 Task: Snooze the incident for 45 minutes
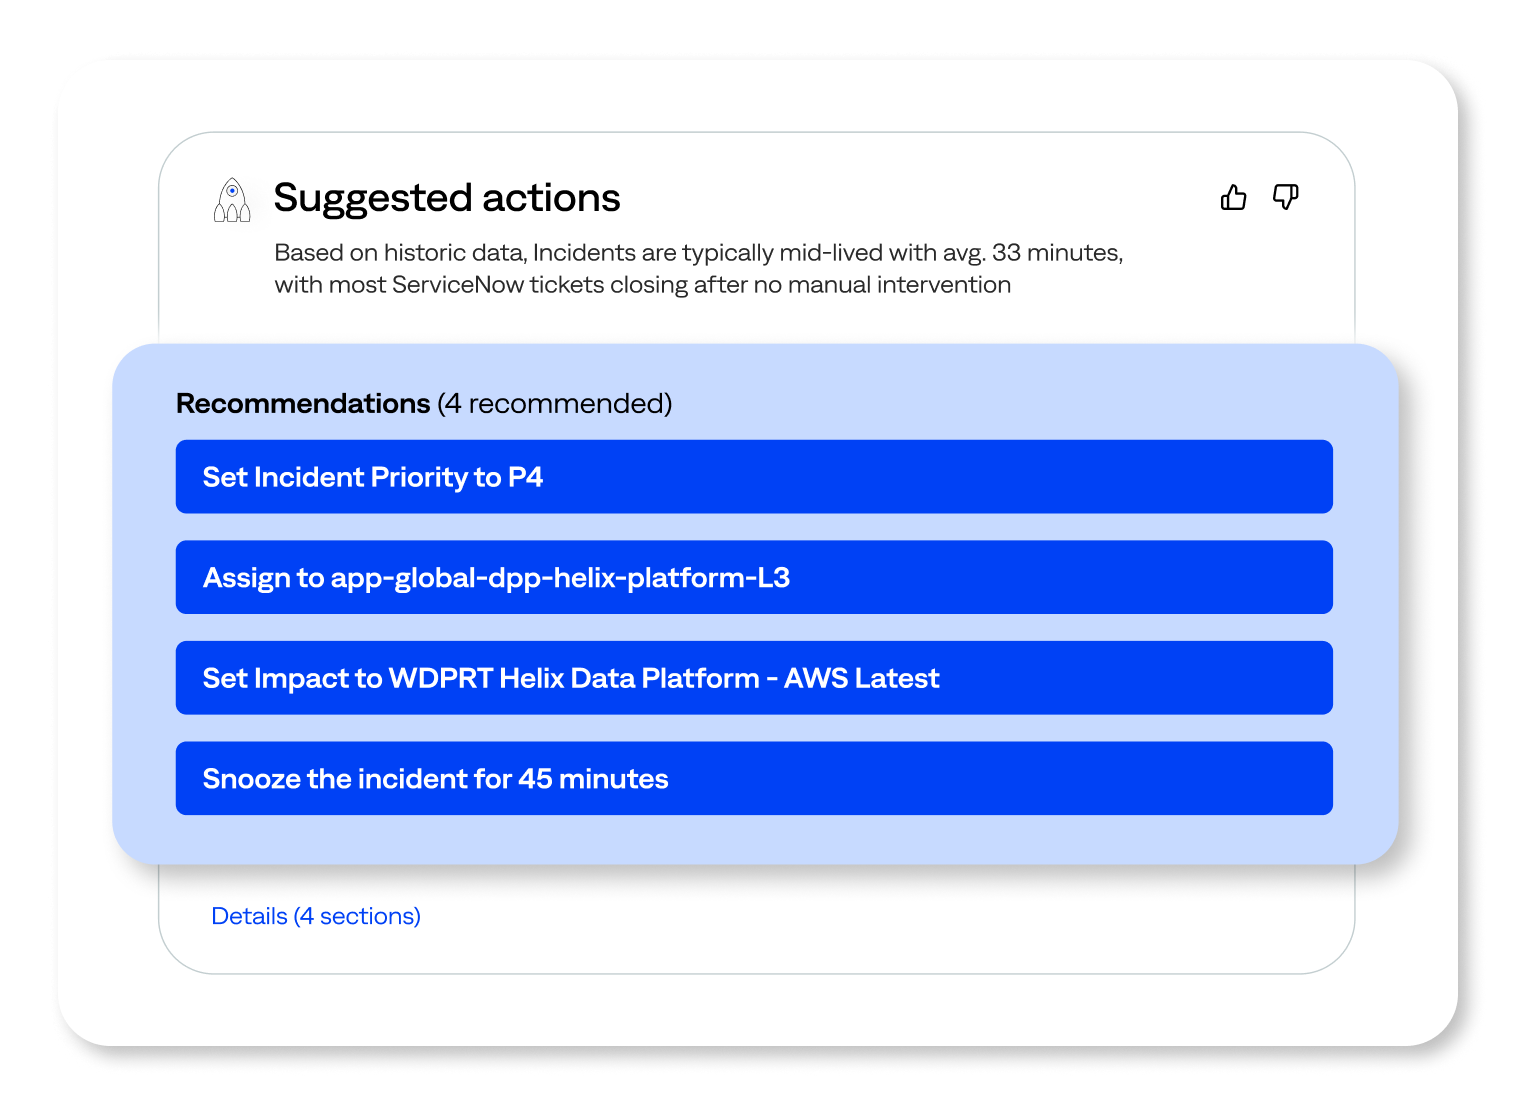[x=754, y=778]
